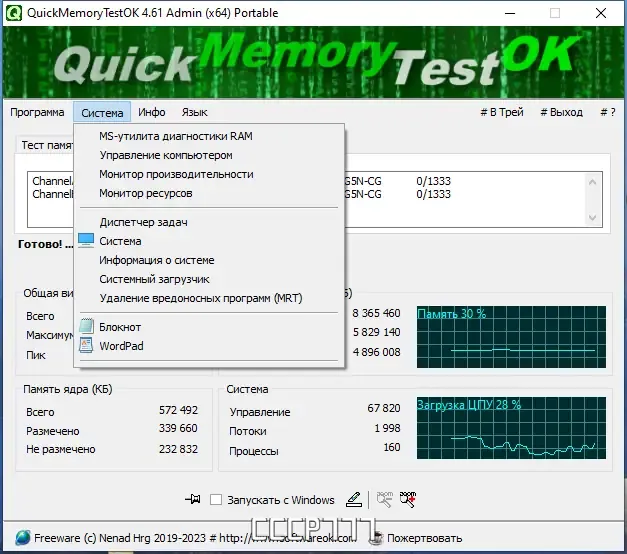Click the memory list scroll down arrow

point(593,218)
